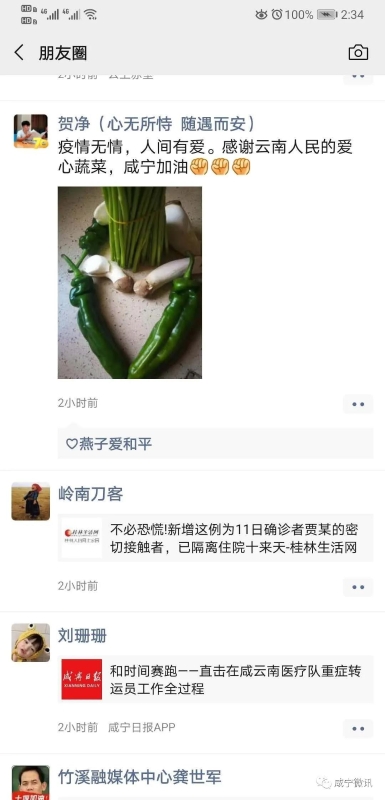The image size is (385, 800).
Task: Tap the 桂林生活网 article logo thumbnail
Action: click(82, 538)
